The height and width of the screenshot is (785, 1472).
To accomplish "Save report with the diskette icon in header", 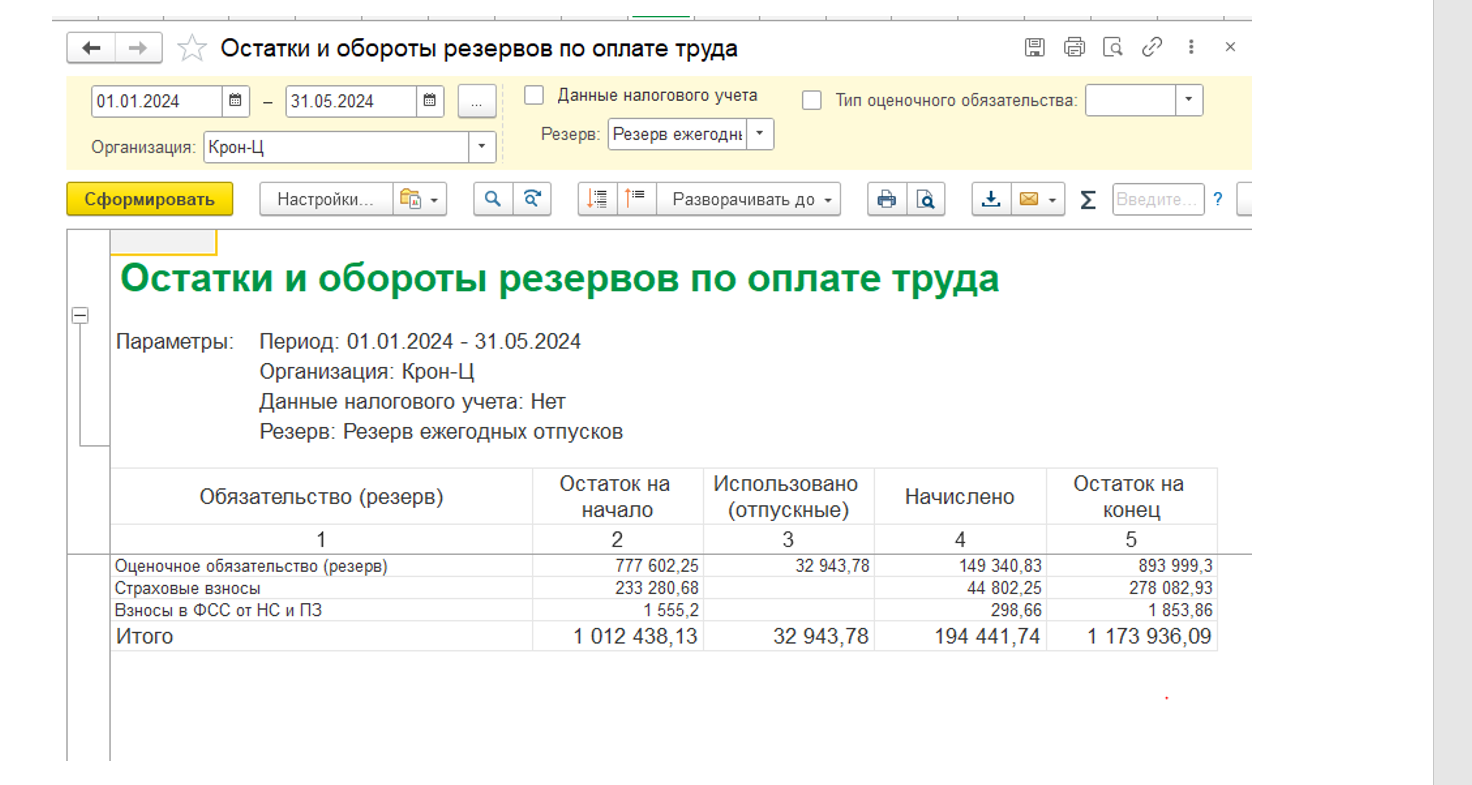I will point(1035,47).
